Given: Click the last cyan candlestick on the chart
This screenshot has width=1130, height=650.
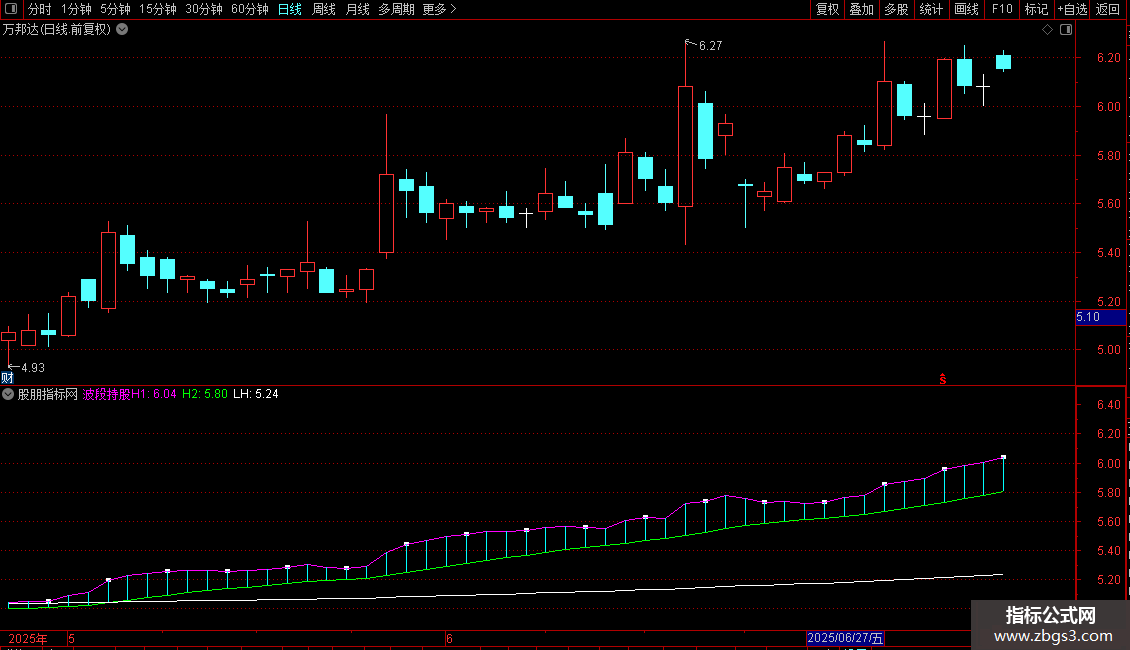Looking at the screenshot, I should pos(1003,62).
